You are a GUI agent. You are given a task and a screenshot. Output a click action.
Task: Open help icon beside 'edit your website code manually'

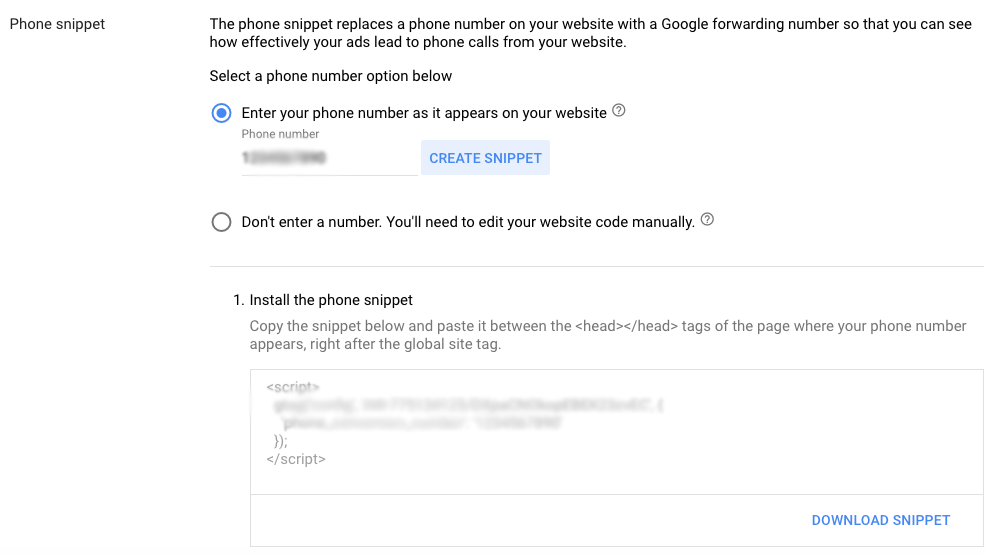pos(707,221)
